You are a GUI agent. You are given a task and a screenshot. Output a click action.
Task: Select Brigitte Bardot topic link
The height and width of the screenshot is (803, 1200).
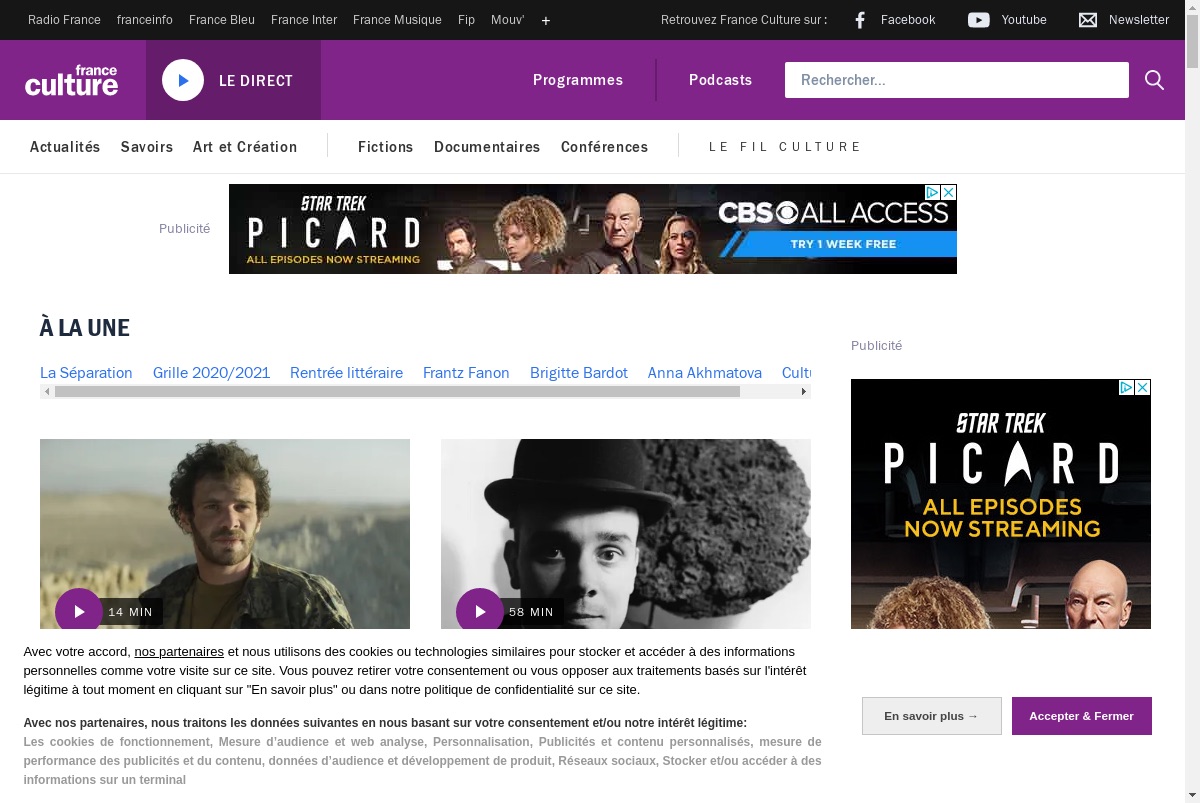pyautogui.click(x=579, y=373)
